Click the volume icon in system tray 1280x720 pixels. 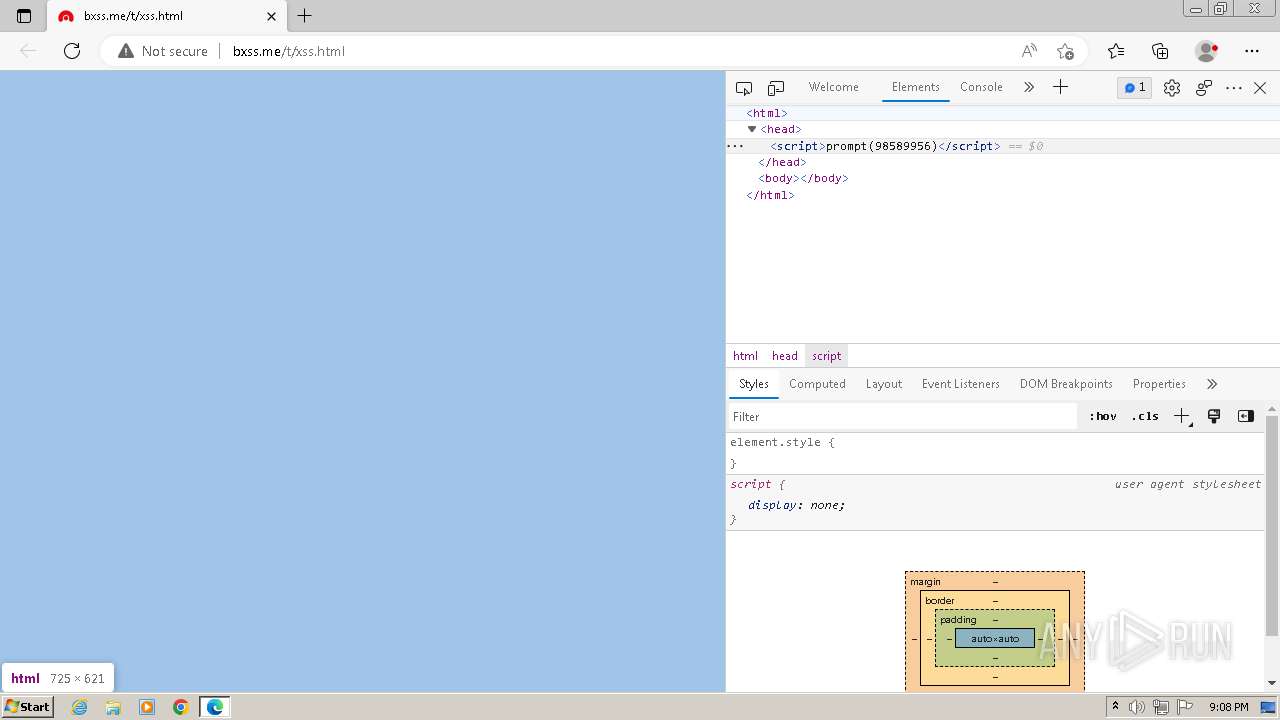[1138, 707]
